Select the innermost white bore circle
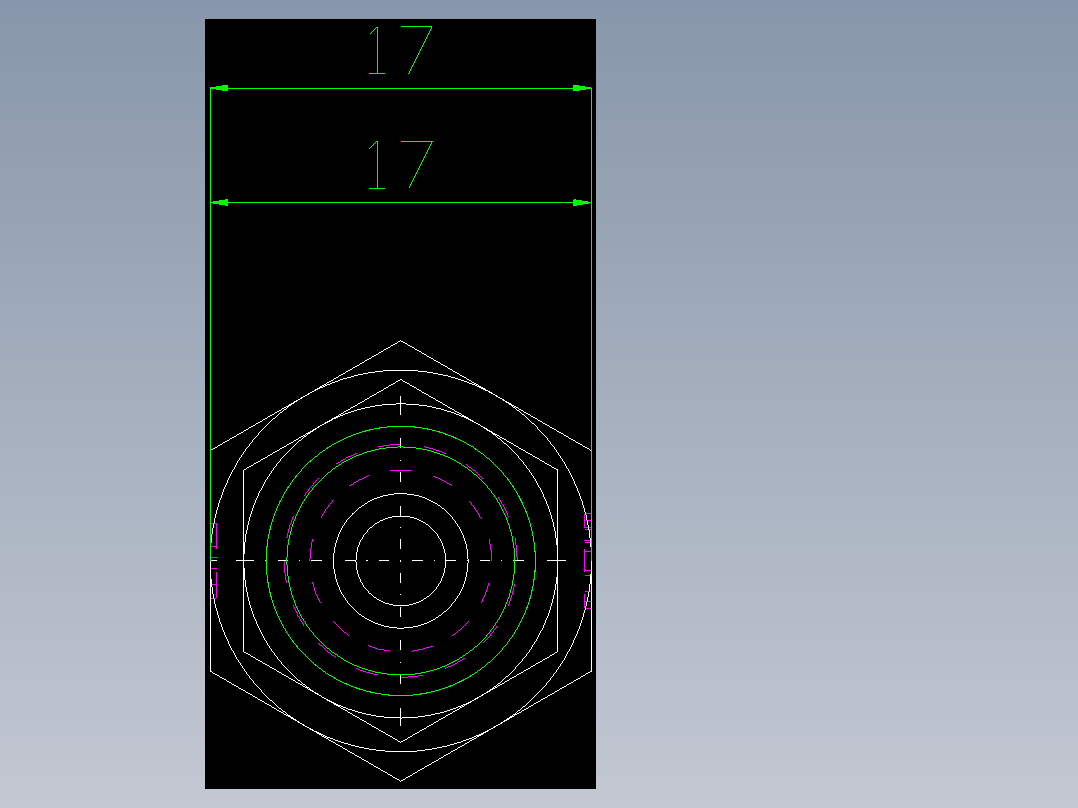 (x=398, y=515)
